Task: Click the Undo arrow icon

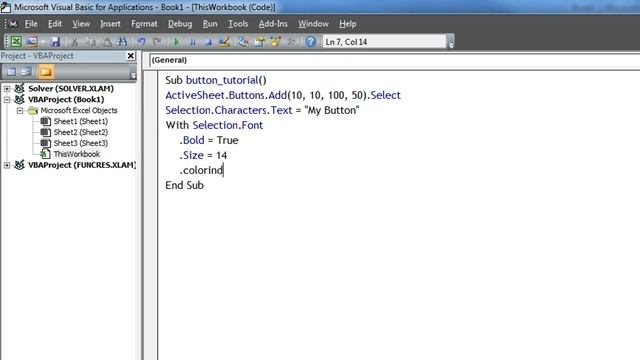Action: click(141, 41)
